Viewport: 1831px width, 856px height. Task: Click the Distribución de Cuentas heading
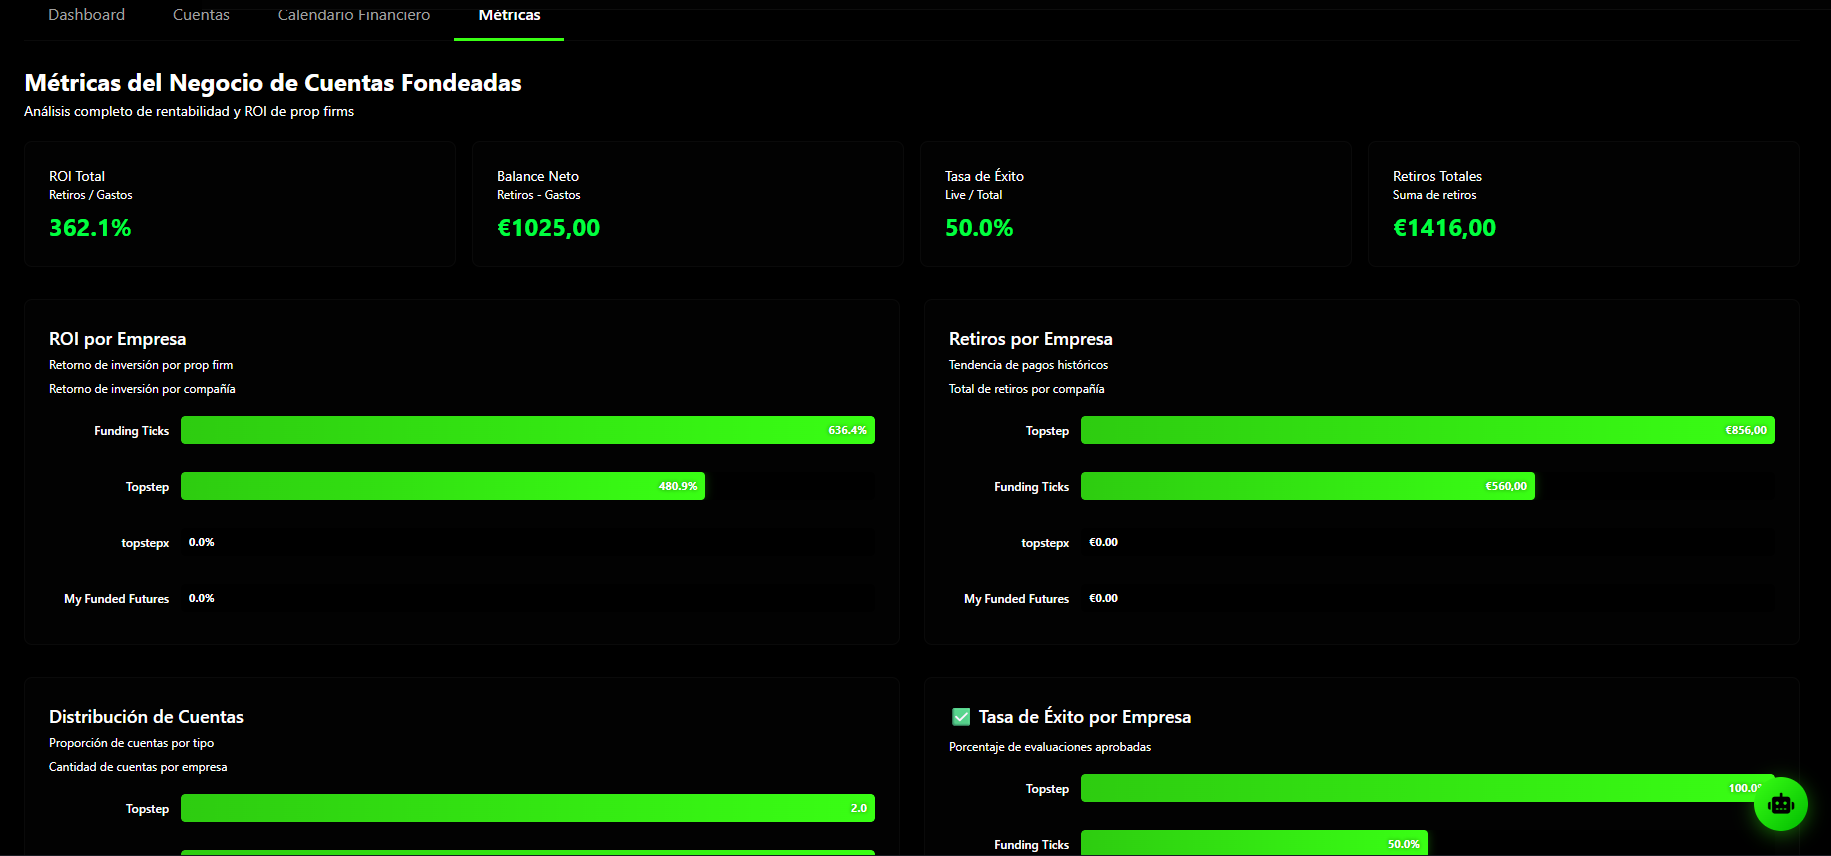pyautogui.click(x=146, y=717)
